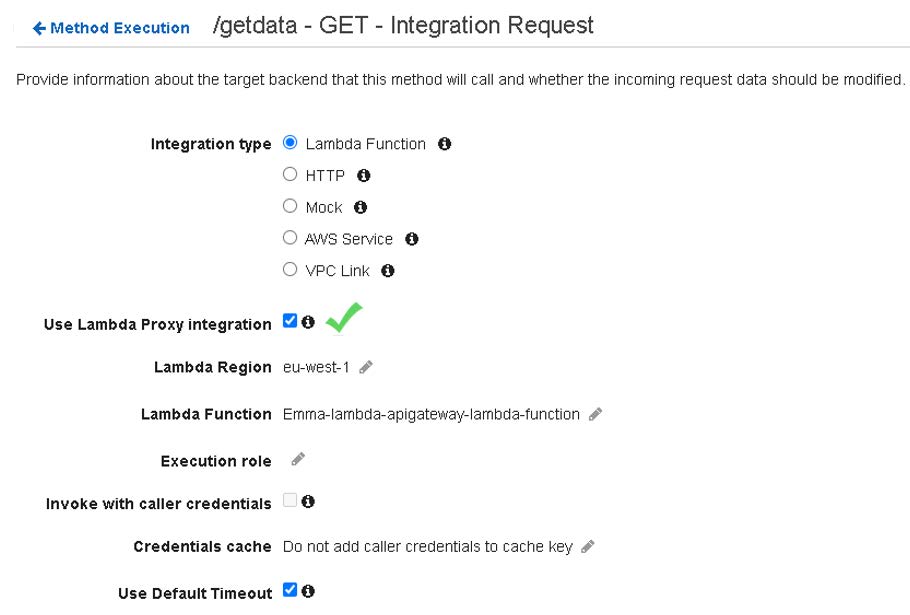Screen dimensions: 910x615
Task: Click info icon beside HTTP option
Action: tap(364, 175)
